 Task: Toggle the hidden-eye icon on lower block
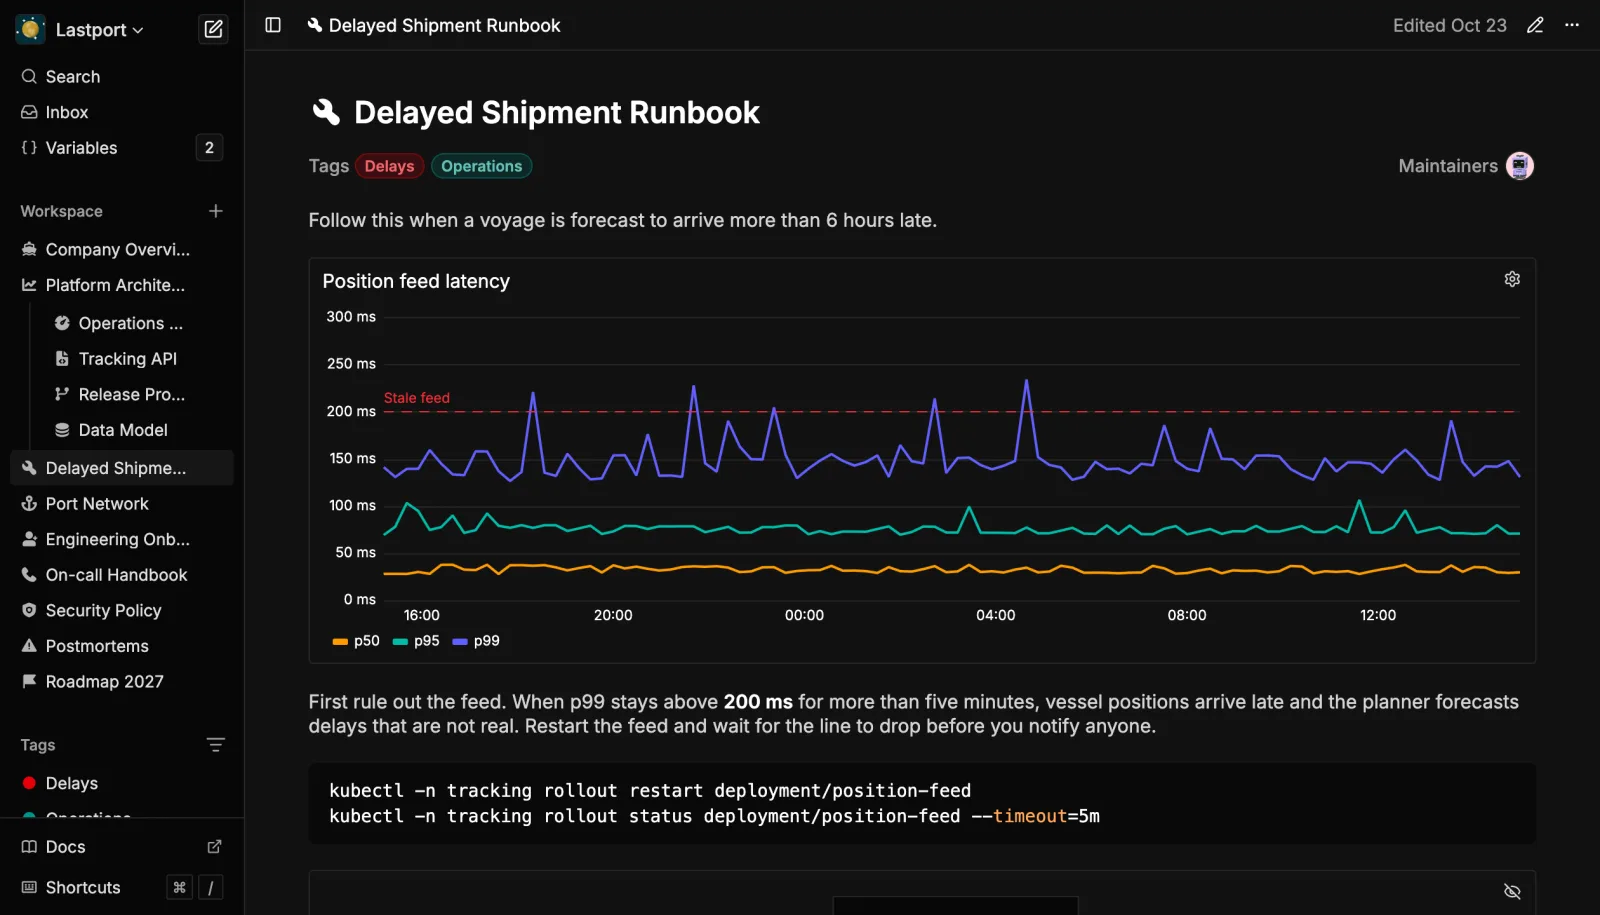click(1512, 891)
